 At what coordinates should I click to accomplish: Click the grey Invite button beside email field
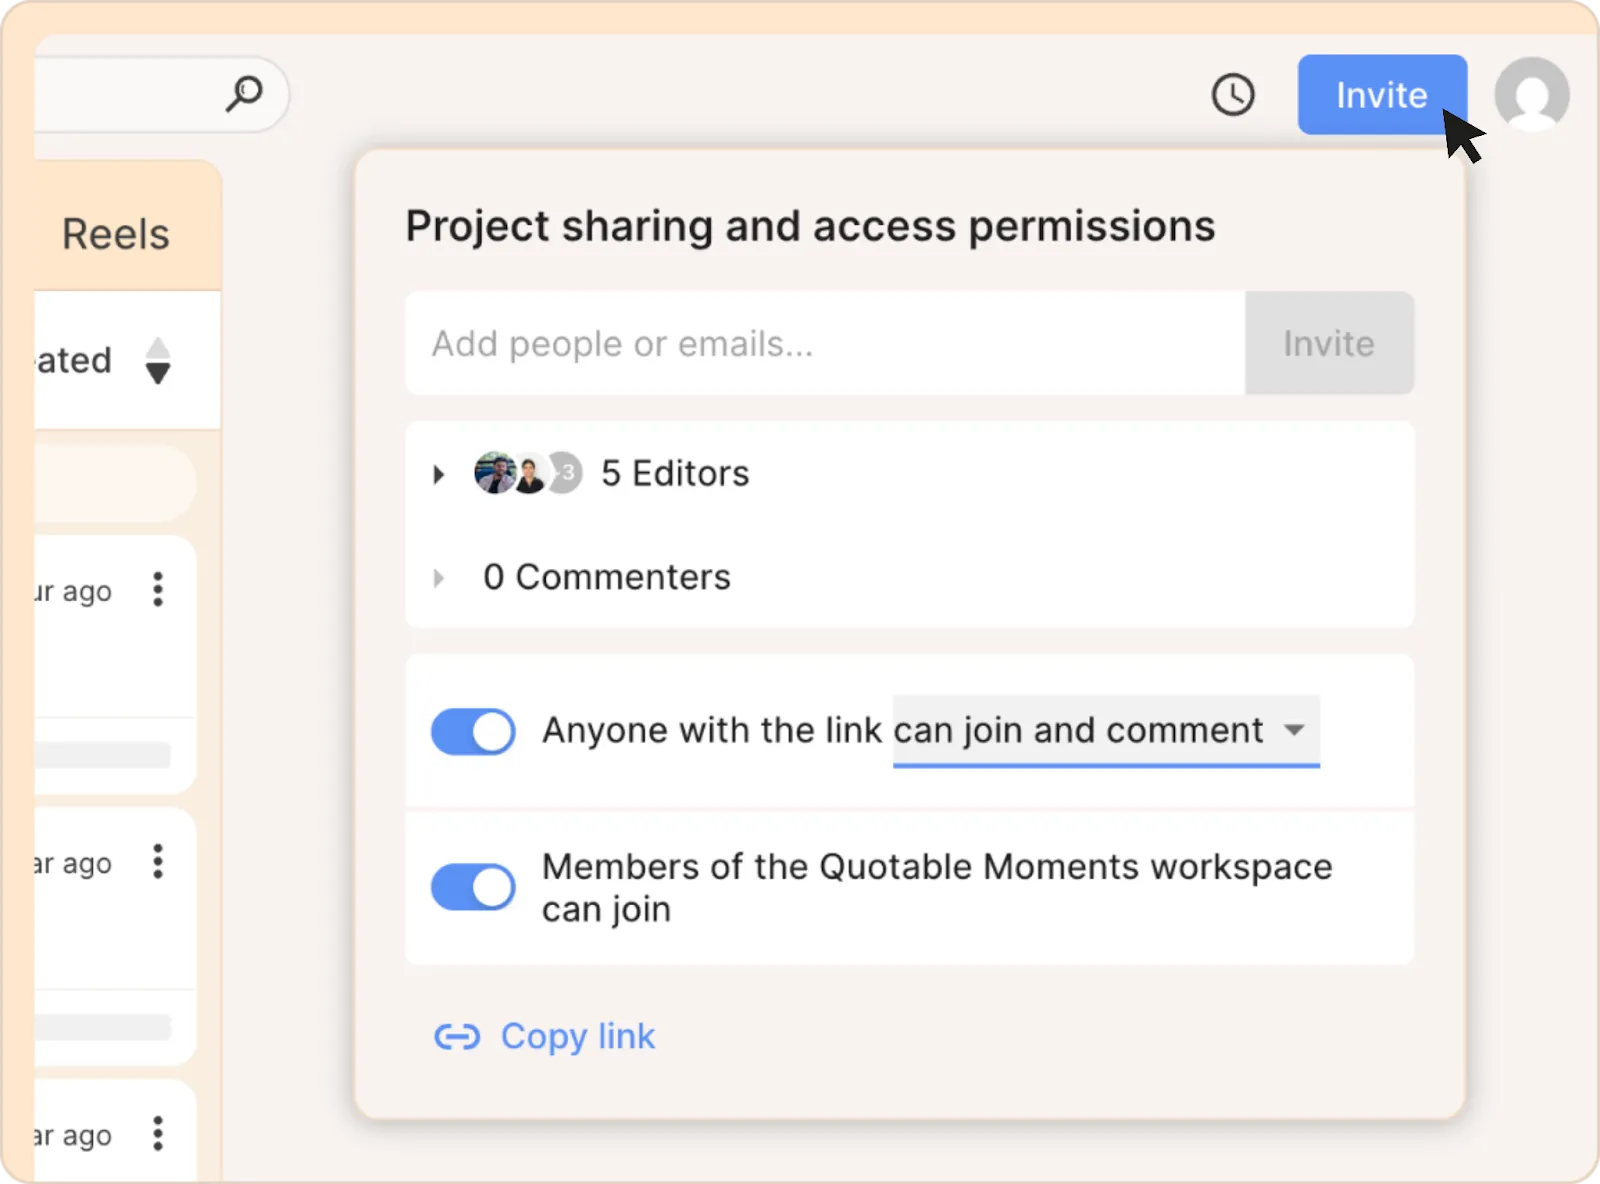[1328, 344]
